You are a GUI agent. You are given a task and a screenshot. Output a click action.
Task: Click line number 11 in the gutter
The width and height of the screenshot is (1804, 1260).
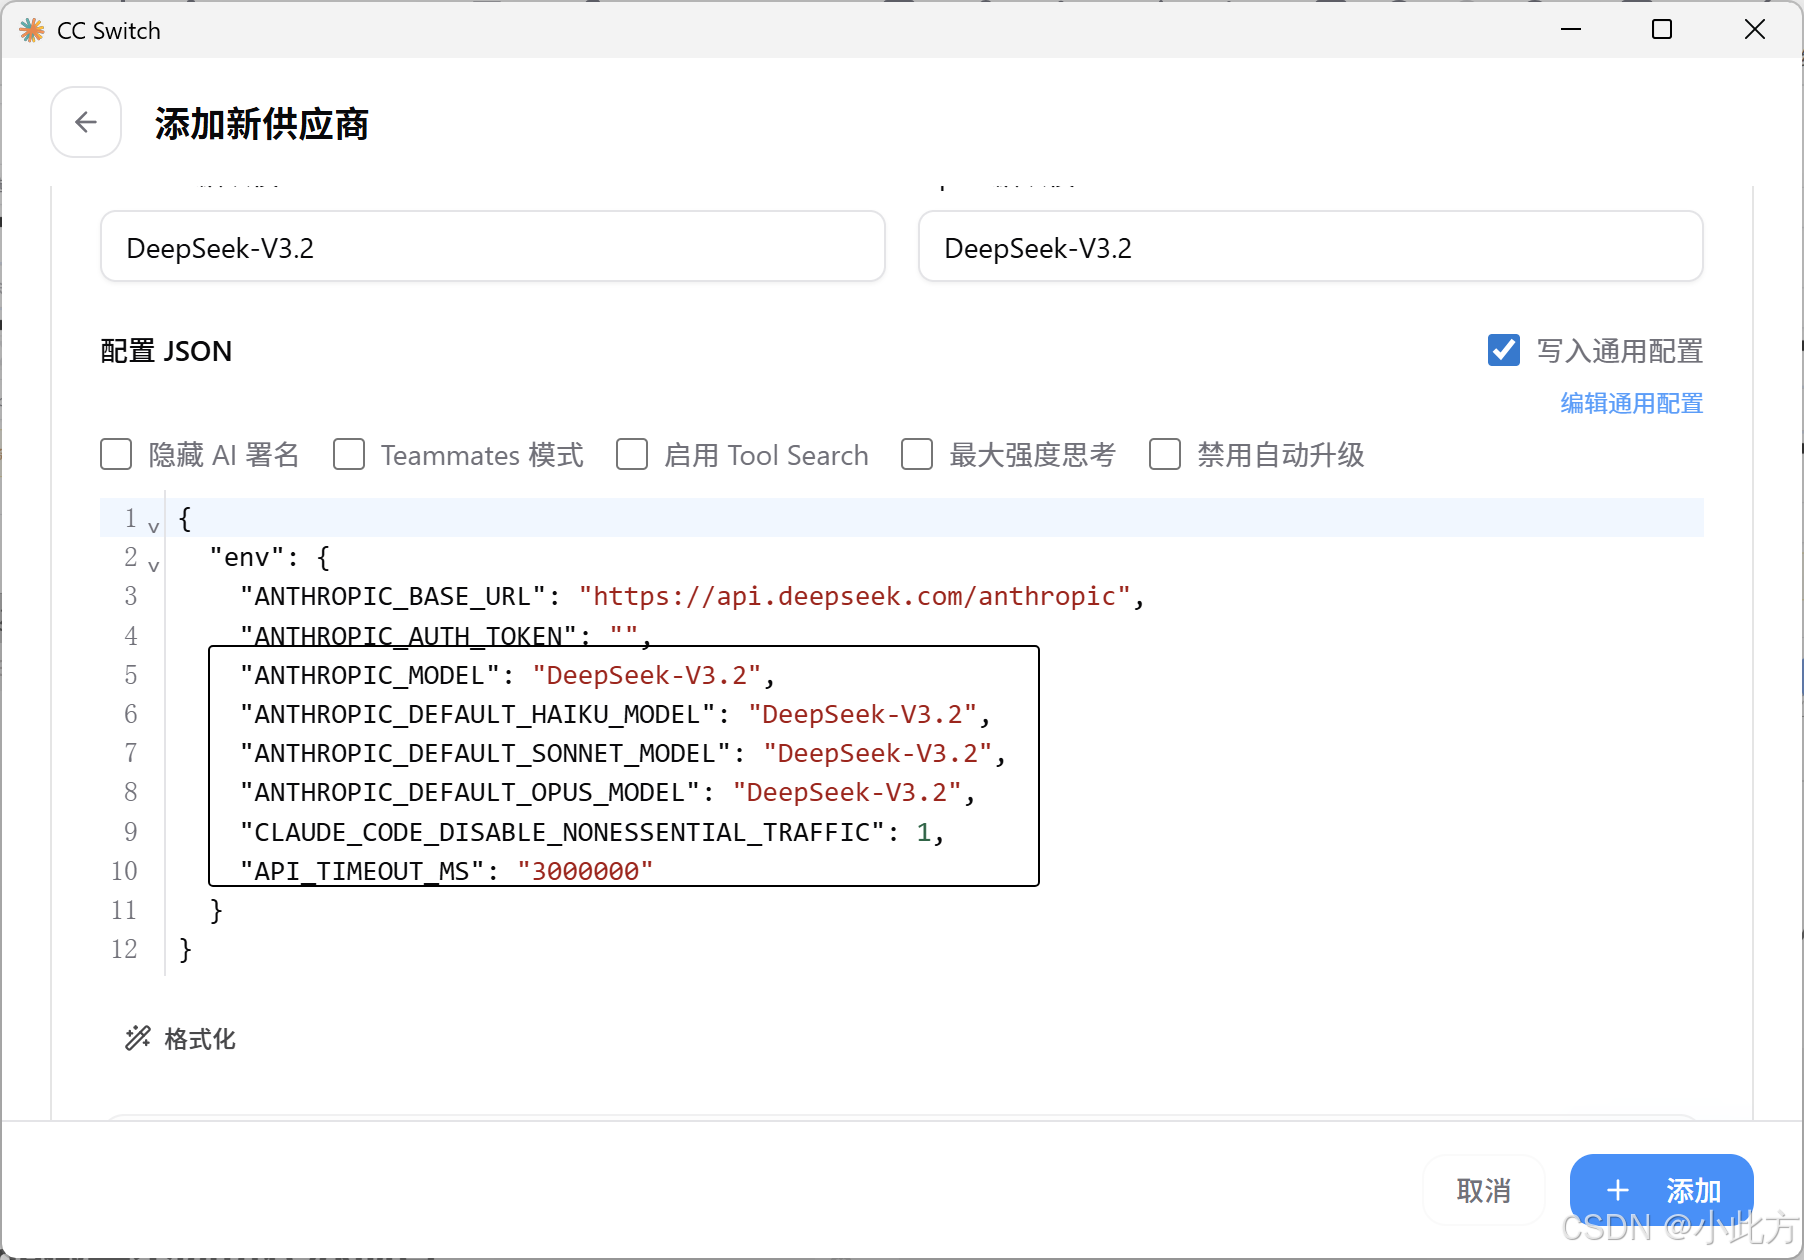124,910
